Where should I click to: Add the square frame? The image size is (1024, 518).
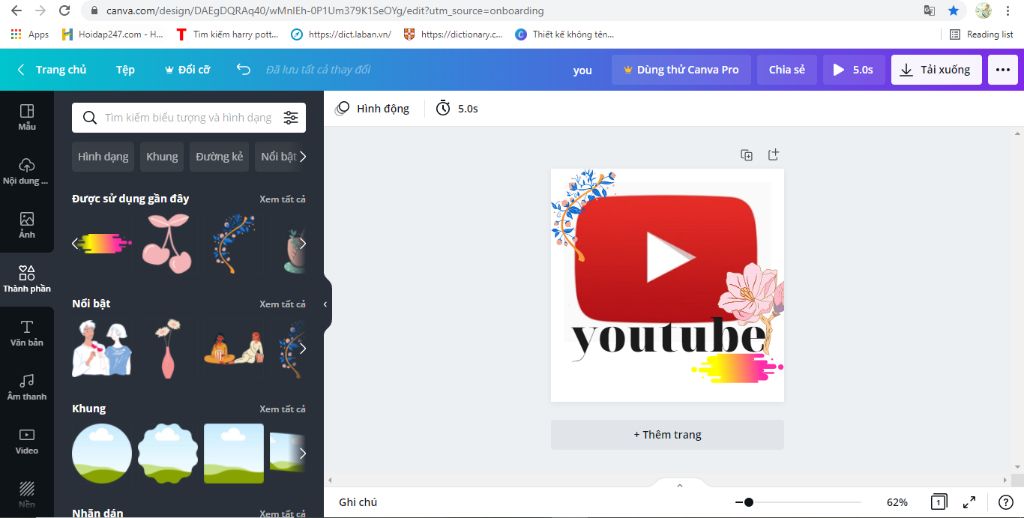234,453
